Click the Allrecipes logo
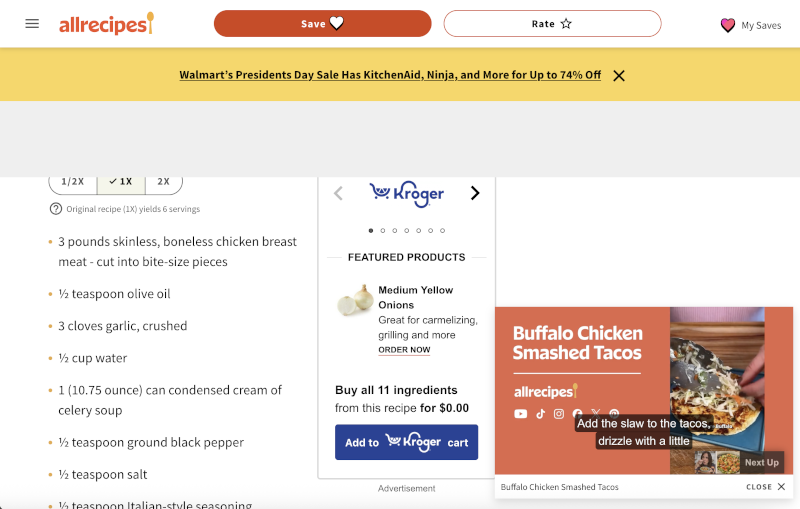This screenshot has height=509, width=800. pyautogui.click(x=106, y=24)
